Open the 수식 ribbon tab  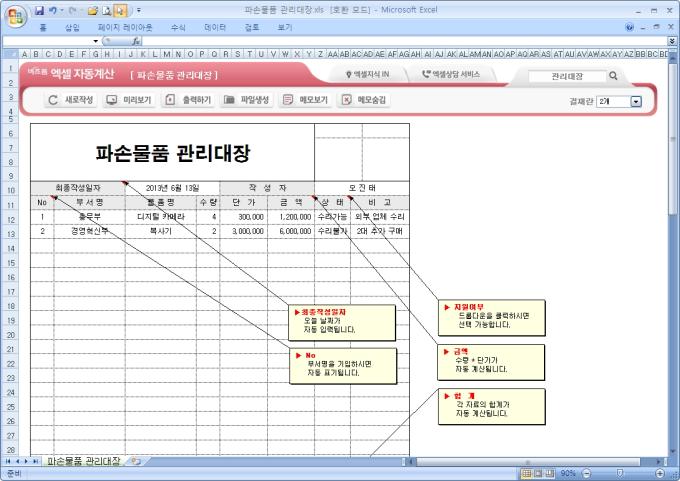[178, 28]
